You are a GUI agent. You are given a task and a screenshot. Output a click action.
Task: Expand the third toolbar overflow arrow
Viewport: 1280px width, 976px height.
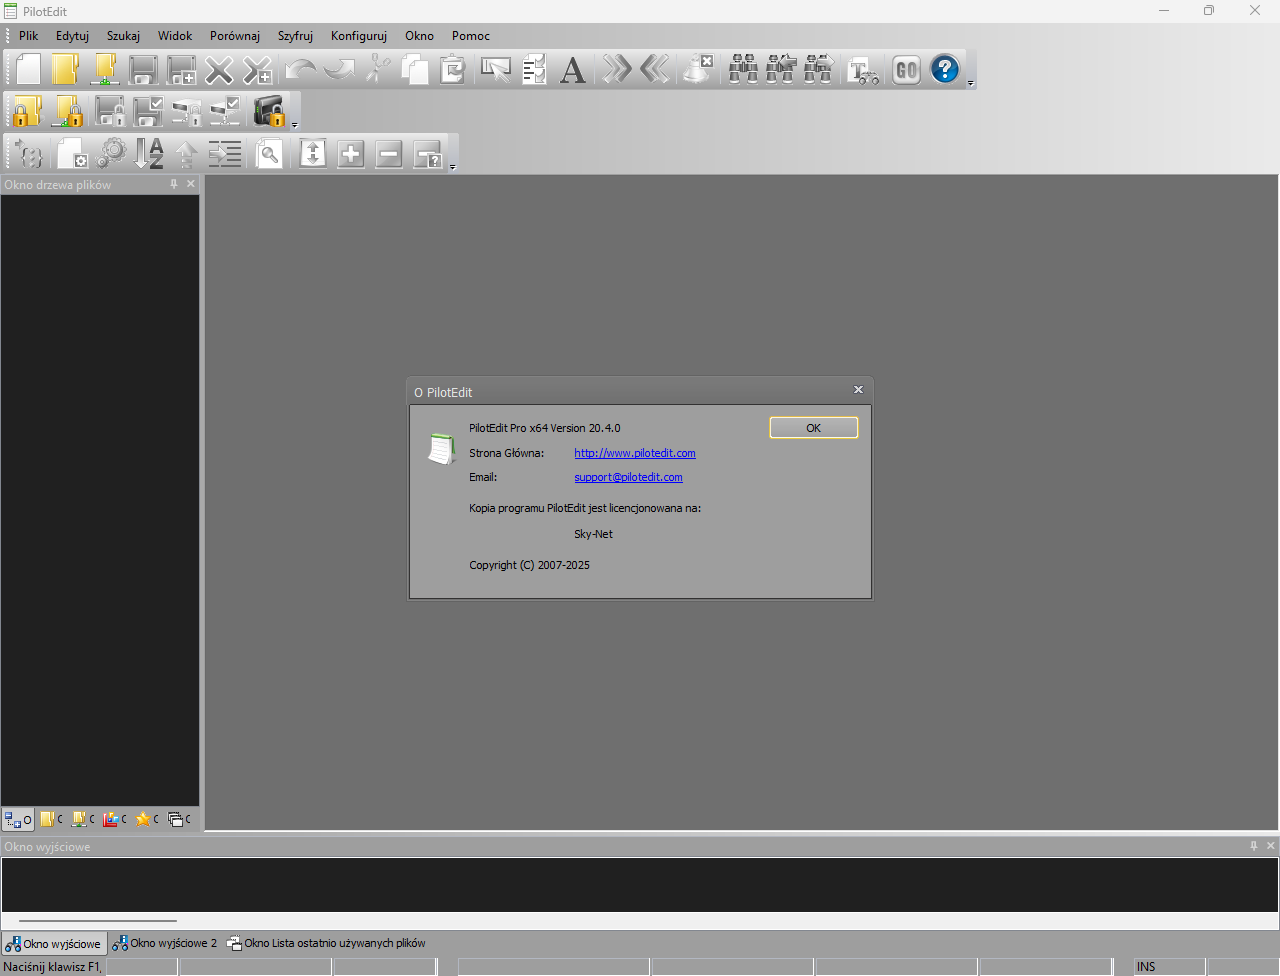click(x=453, y=168)
